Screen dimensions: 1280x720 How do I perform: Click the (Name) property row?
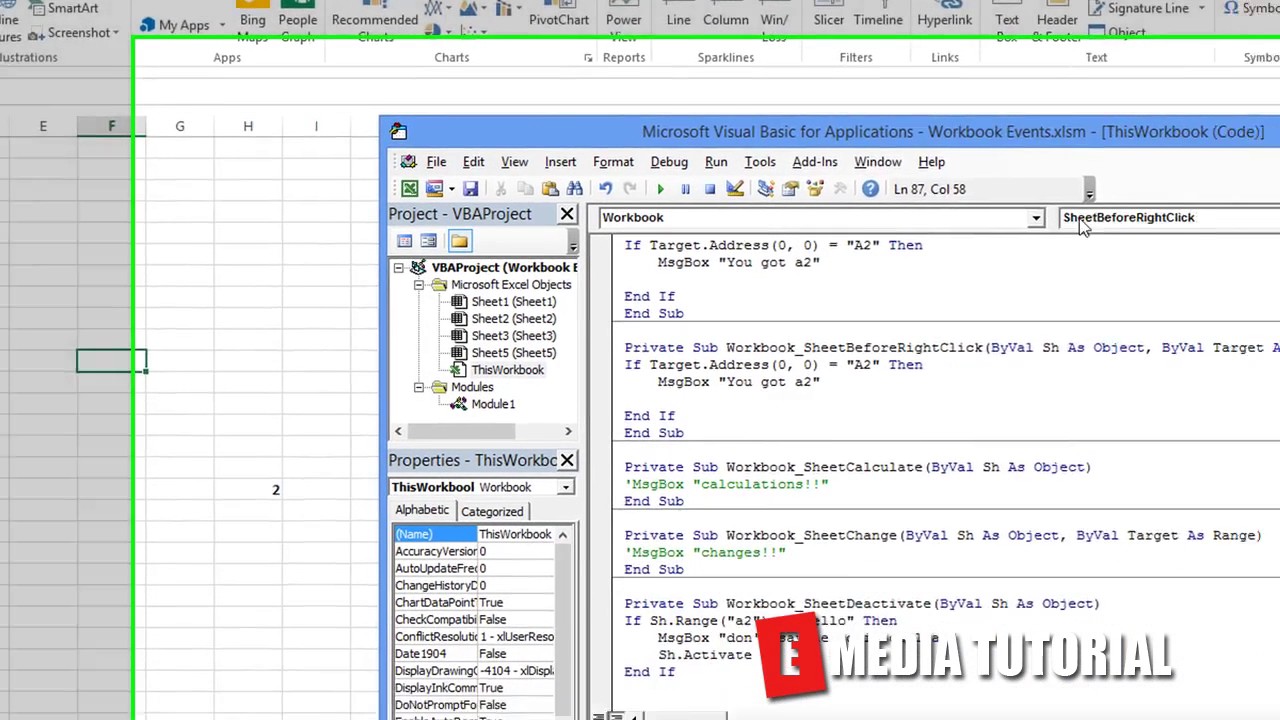point(474,534)
